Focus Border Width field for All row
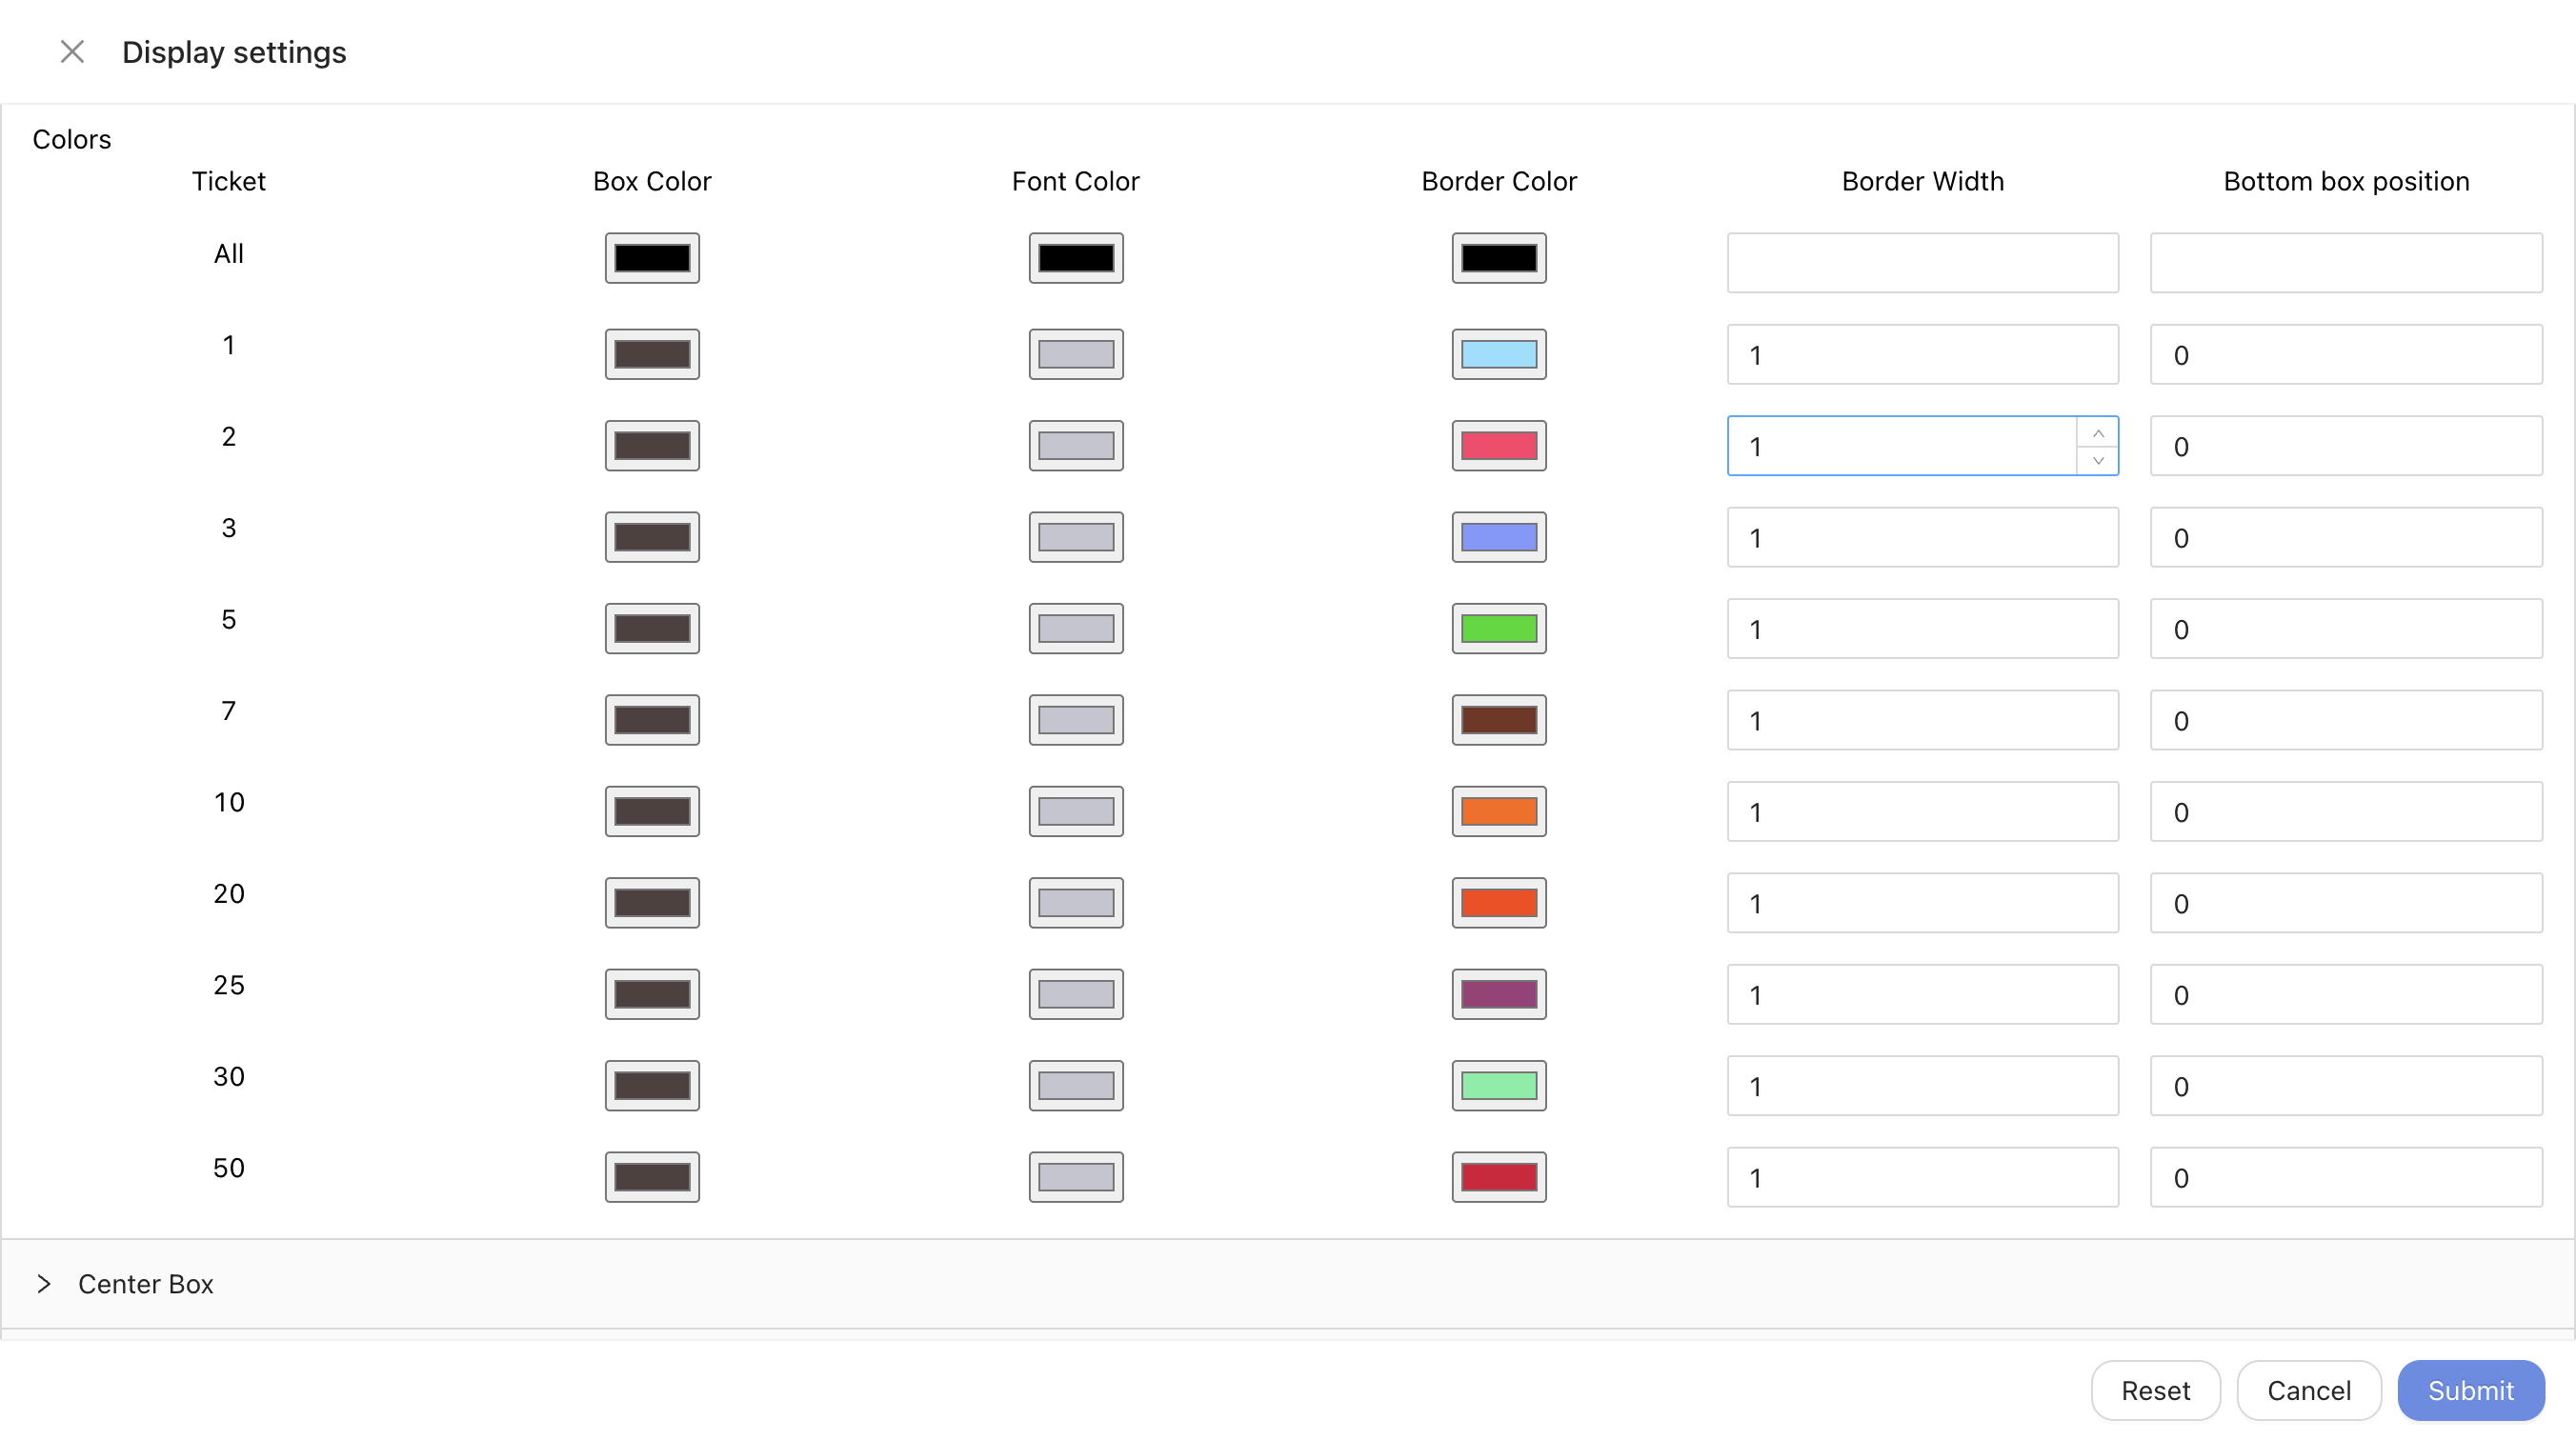 coord(1922,263)
